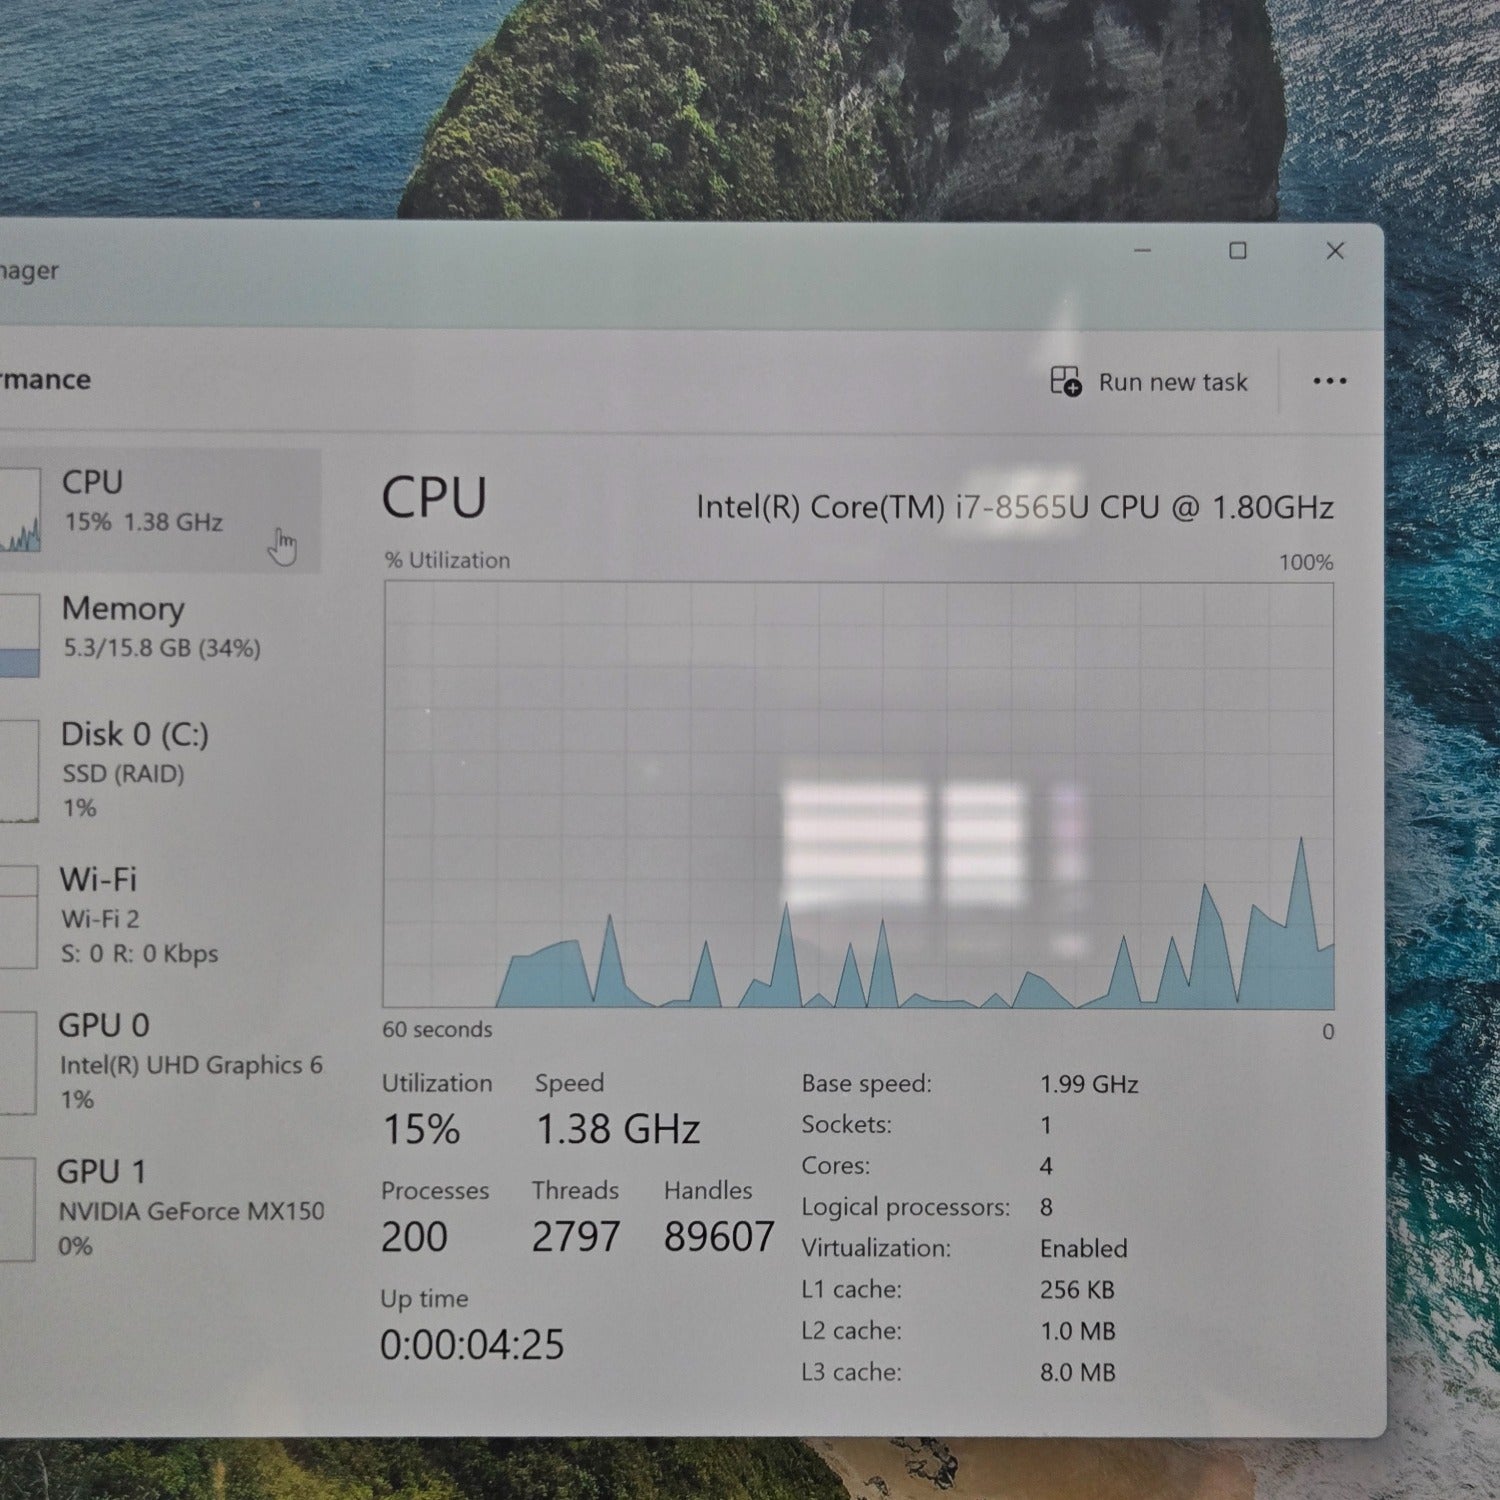Viewport: 1500px width, 1500px height.
Task: Expand the overflow options menu
Action: 1330,381
